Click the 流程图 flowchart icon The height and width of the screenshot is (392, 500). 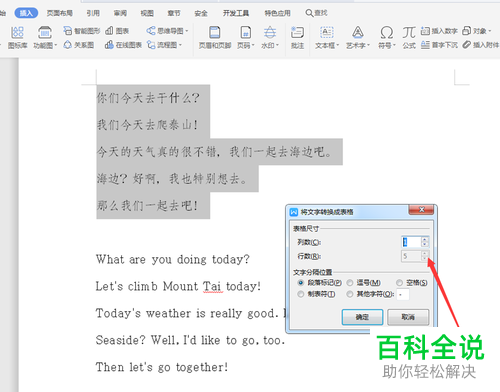(151, 45)
